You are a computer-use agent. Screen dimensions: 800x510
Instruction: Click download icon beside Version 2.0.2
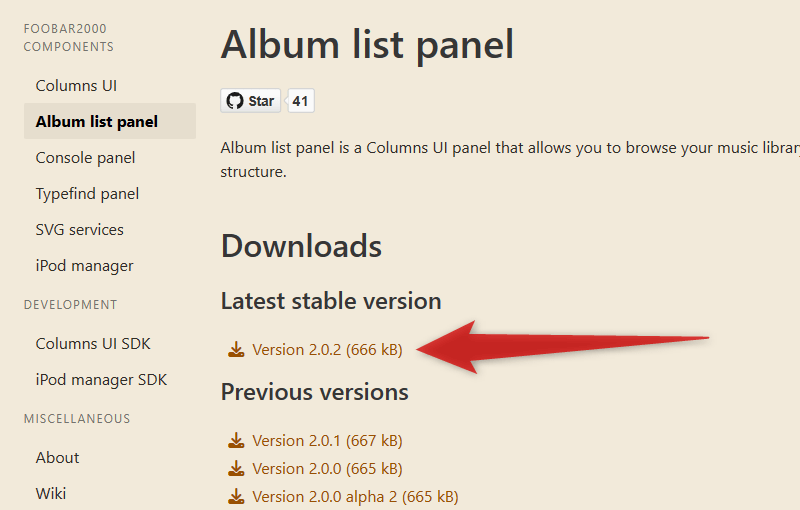(236, 350)
